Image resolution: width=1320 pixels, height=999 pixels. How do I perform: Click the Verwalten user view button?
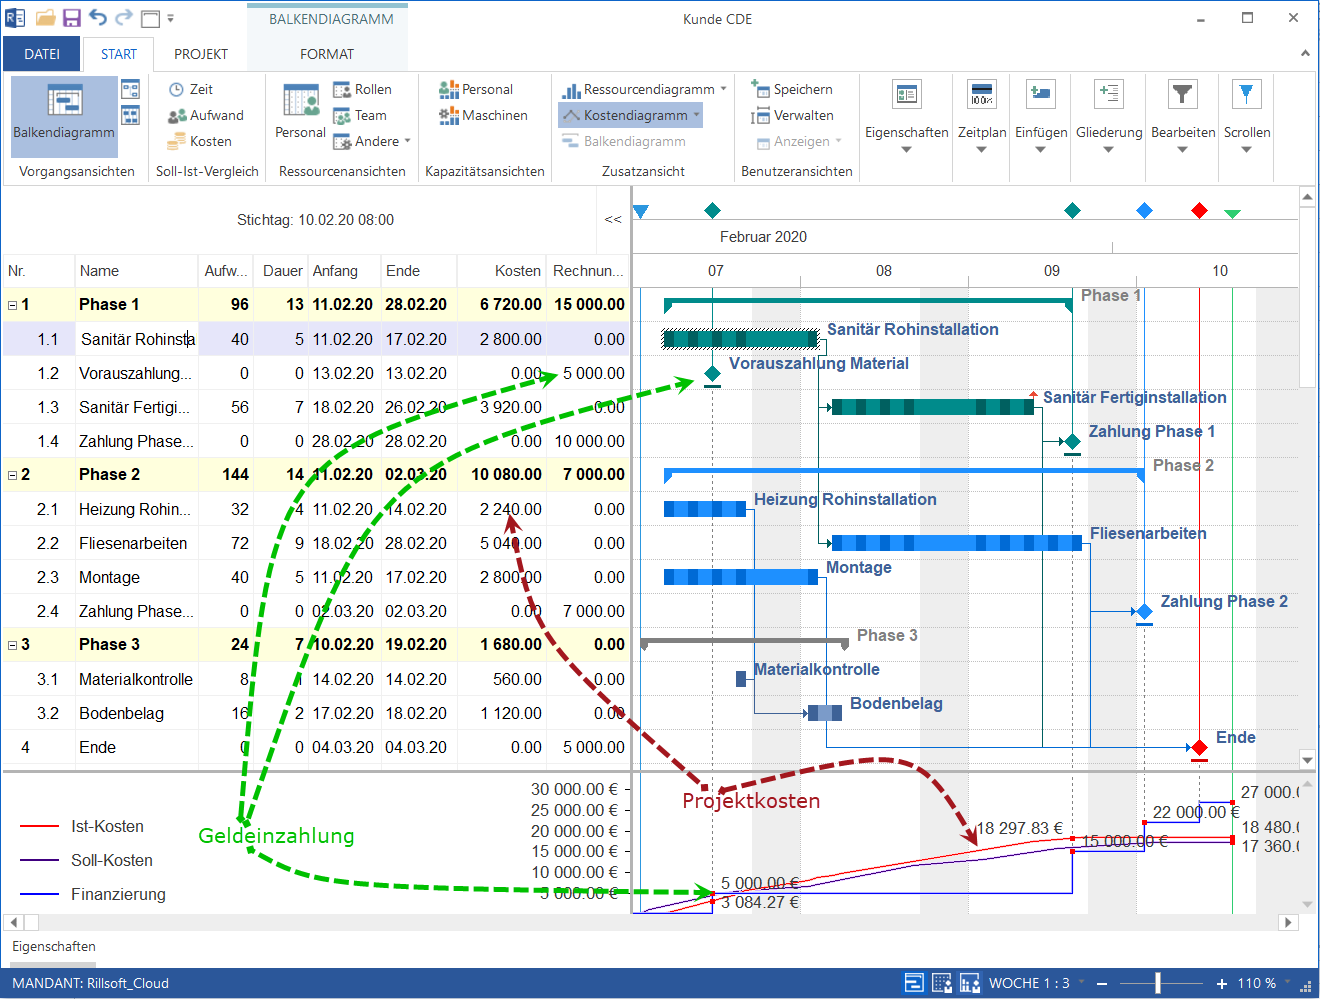coord(792,115)
